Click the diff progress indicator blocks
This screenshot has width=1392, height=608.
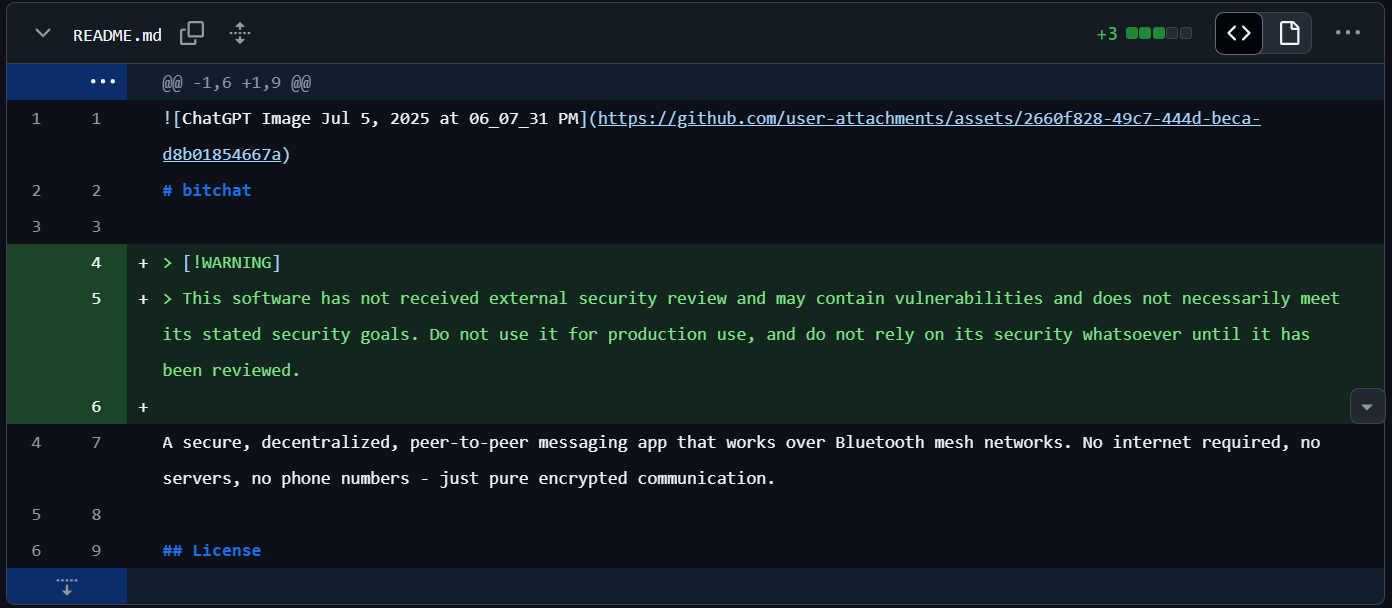click(x=1159, y=33)
